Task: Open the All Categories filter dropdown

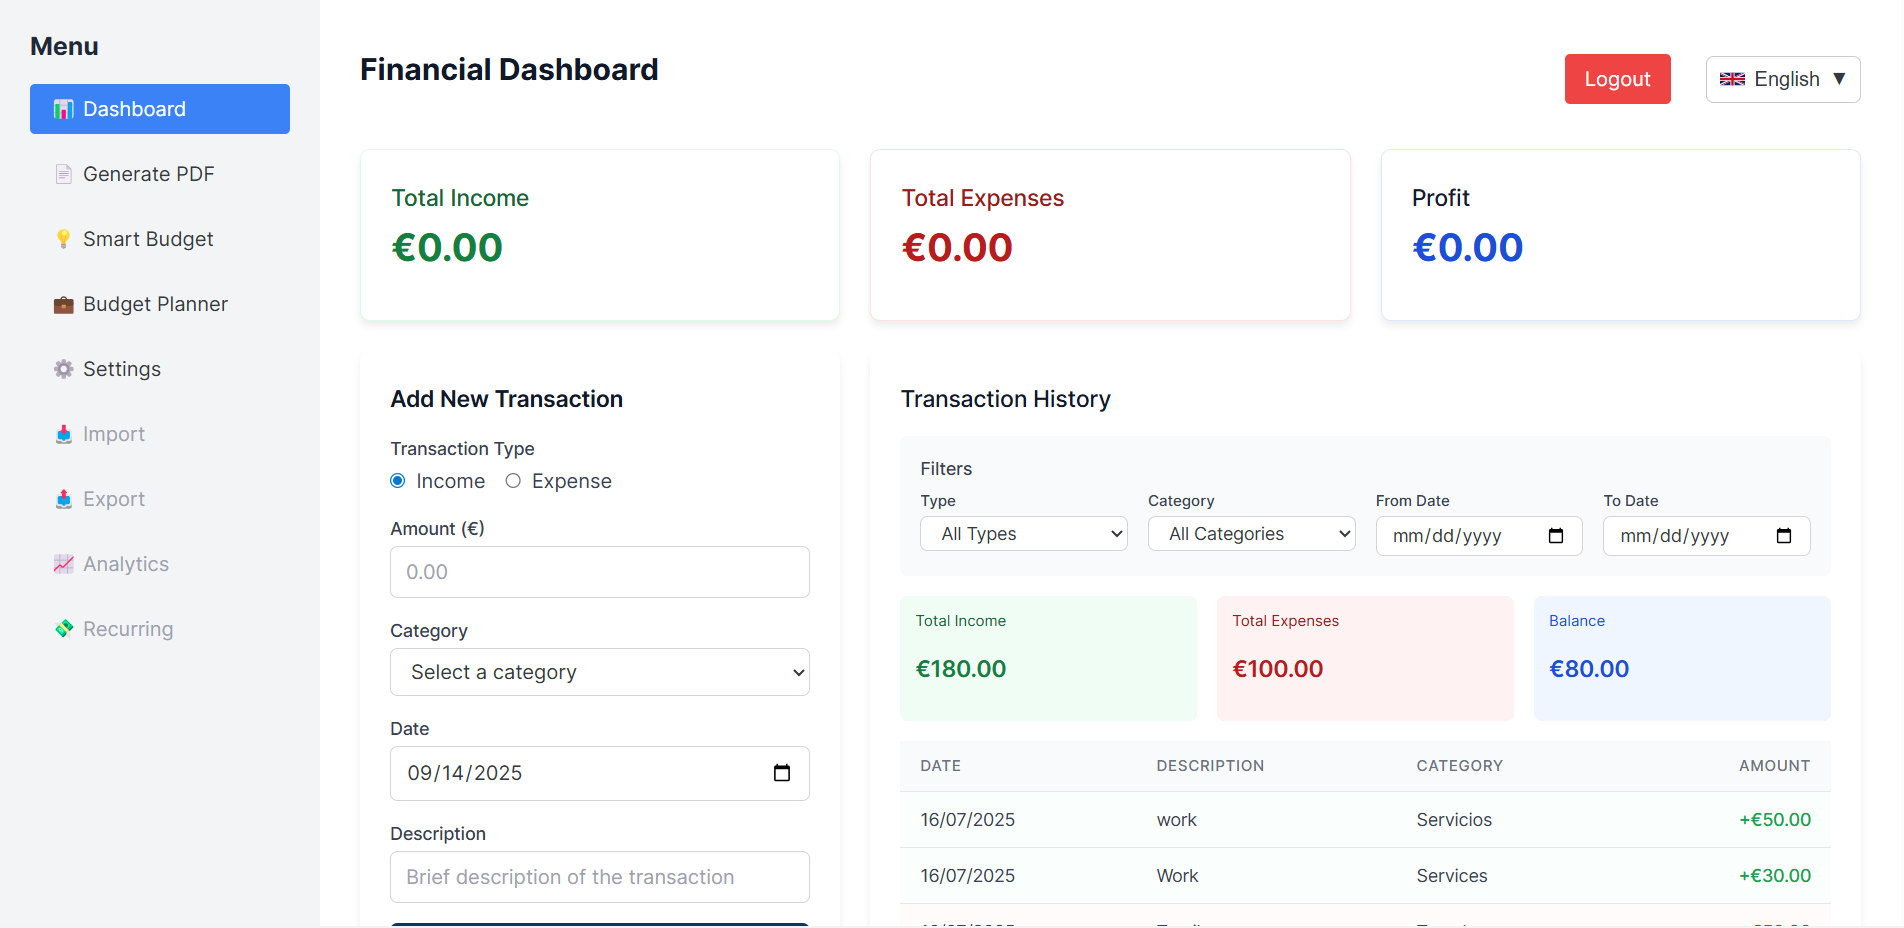Action: coord(1251,533)
